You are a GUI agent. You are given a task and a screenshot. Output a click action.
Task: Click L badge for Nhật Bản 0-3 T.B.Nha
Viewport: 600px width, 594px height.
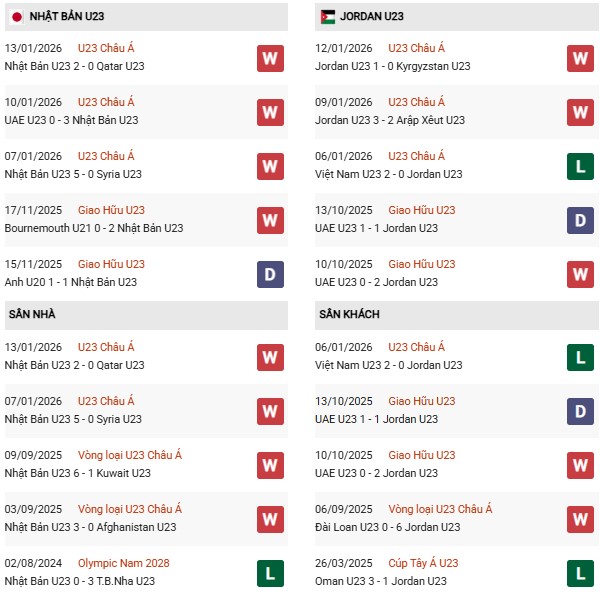pyautogui.click(x=270, y=573)
